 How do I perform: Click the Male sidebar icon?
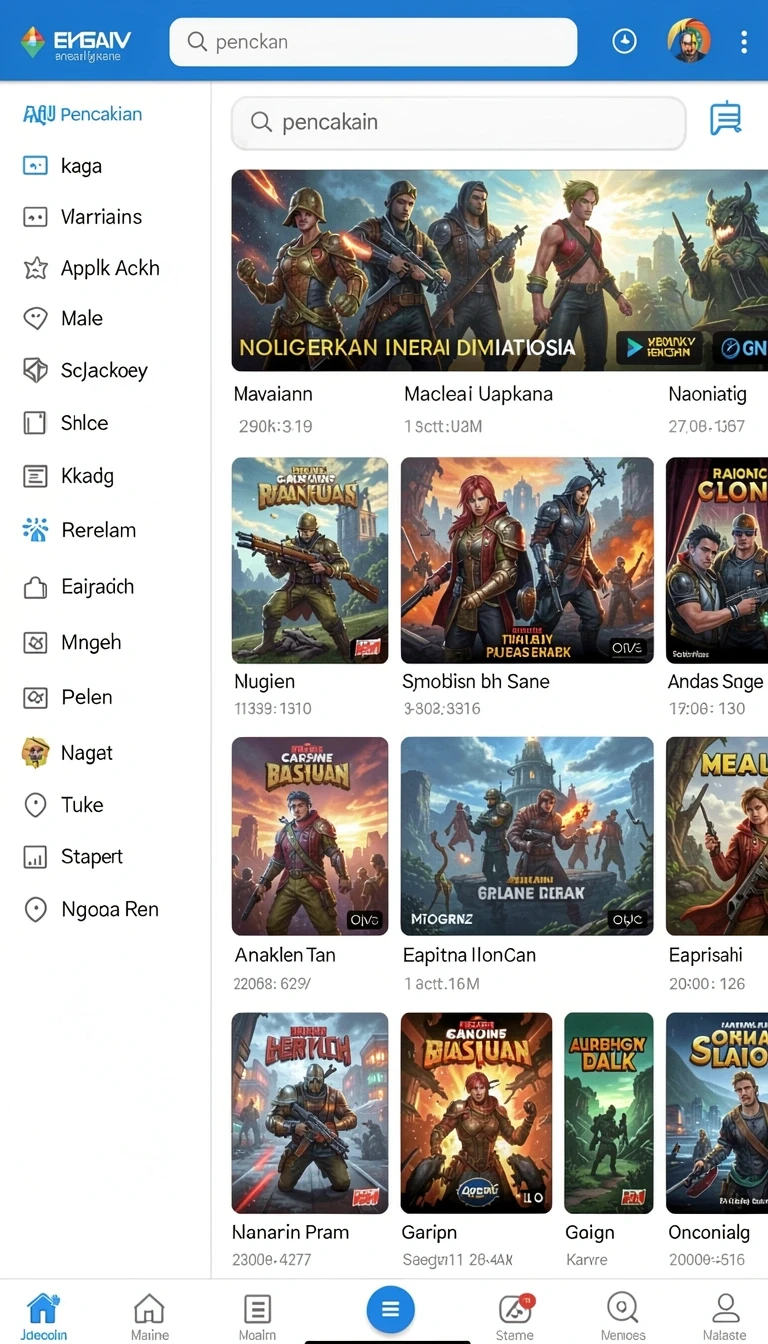(x=35, y=318)
